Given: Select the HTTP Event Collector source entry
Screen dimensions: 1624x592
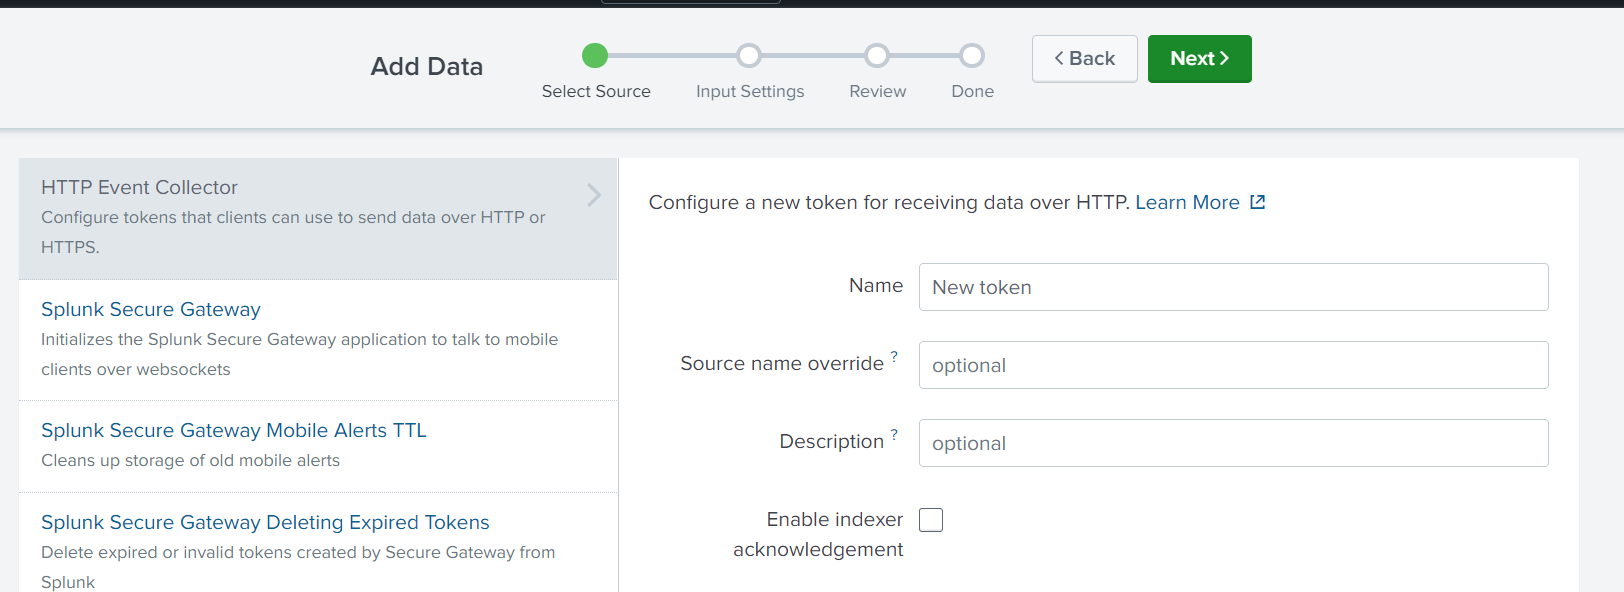Looking at the screenshot, I should 318,218.
